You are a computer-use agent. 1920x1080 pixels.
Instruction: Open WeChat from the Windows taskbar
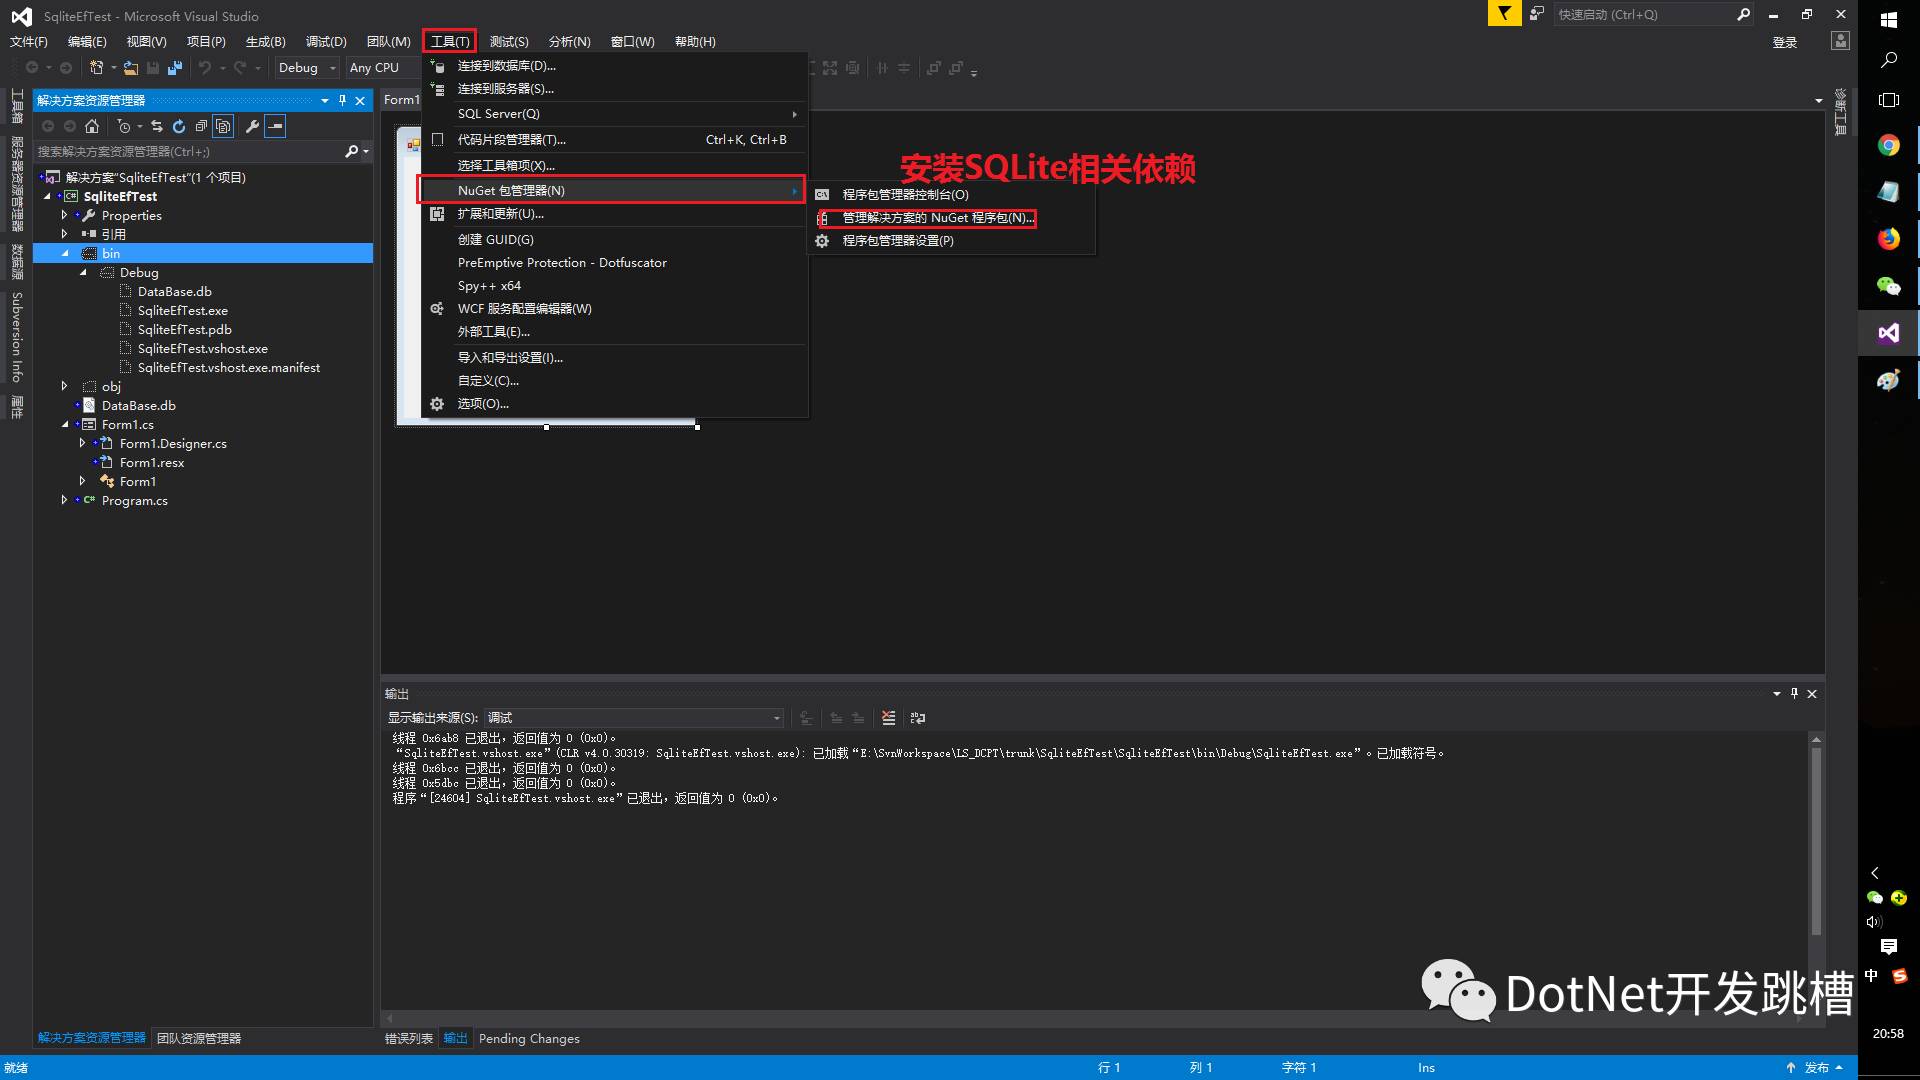click(1888, 286)
